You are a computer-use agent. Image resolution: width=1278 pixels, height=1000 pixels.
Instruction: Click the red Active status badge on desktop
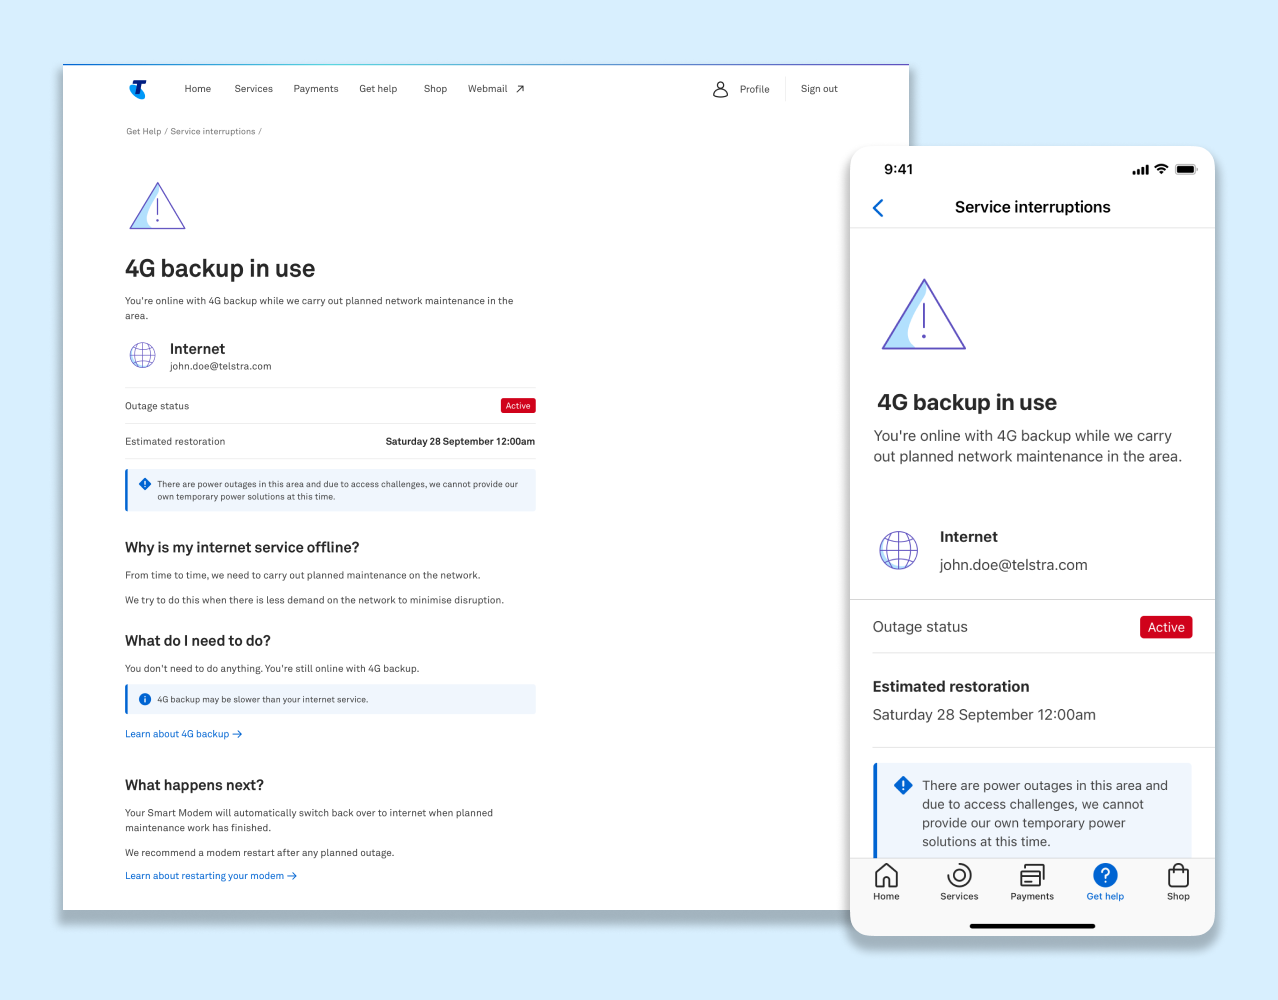click(518, 406)
